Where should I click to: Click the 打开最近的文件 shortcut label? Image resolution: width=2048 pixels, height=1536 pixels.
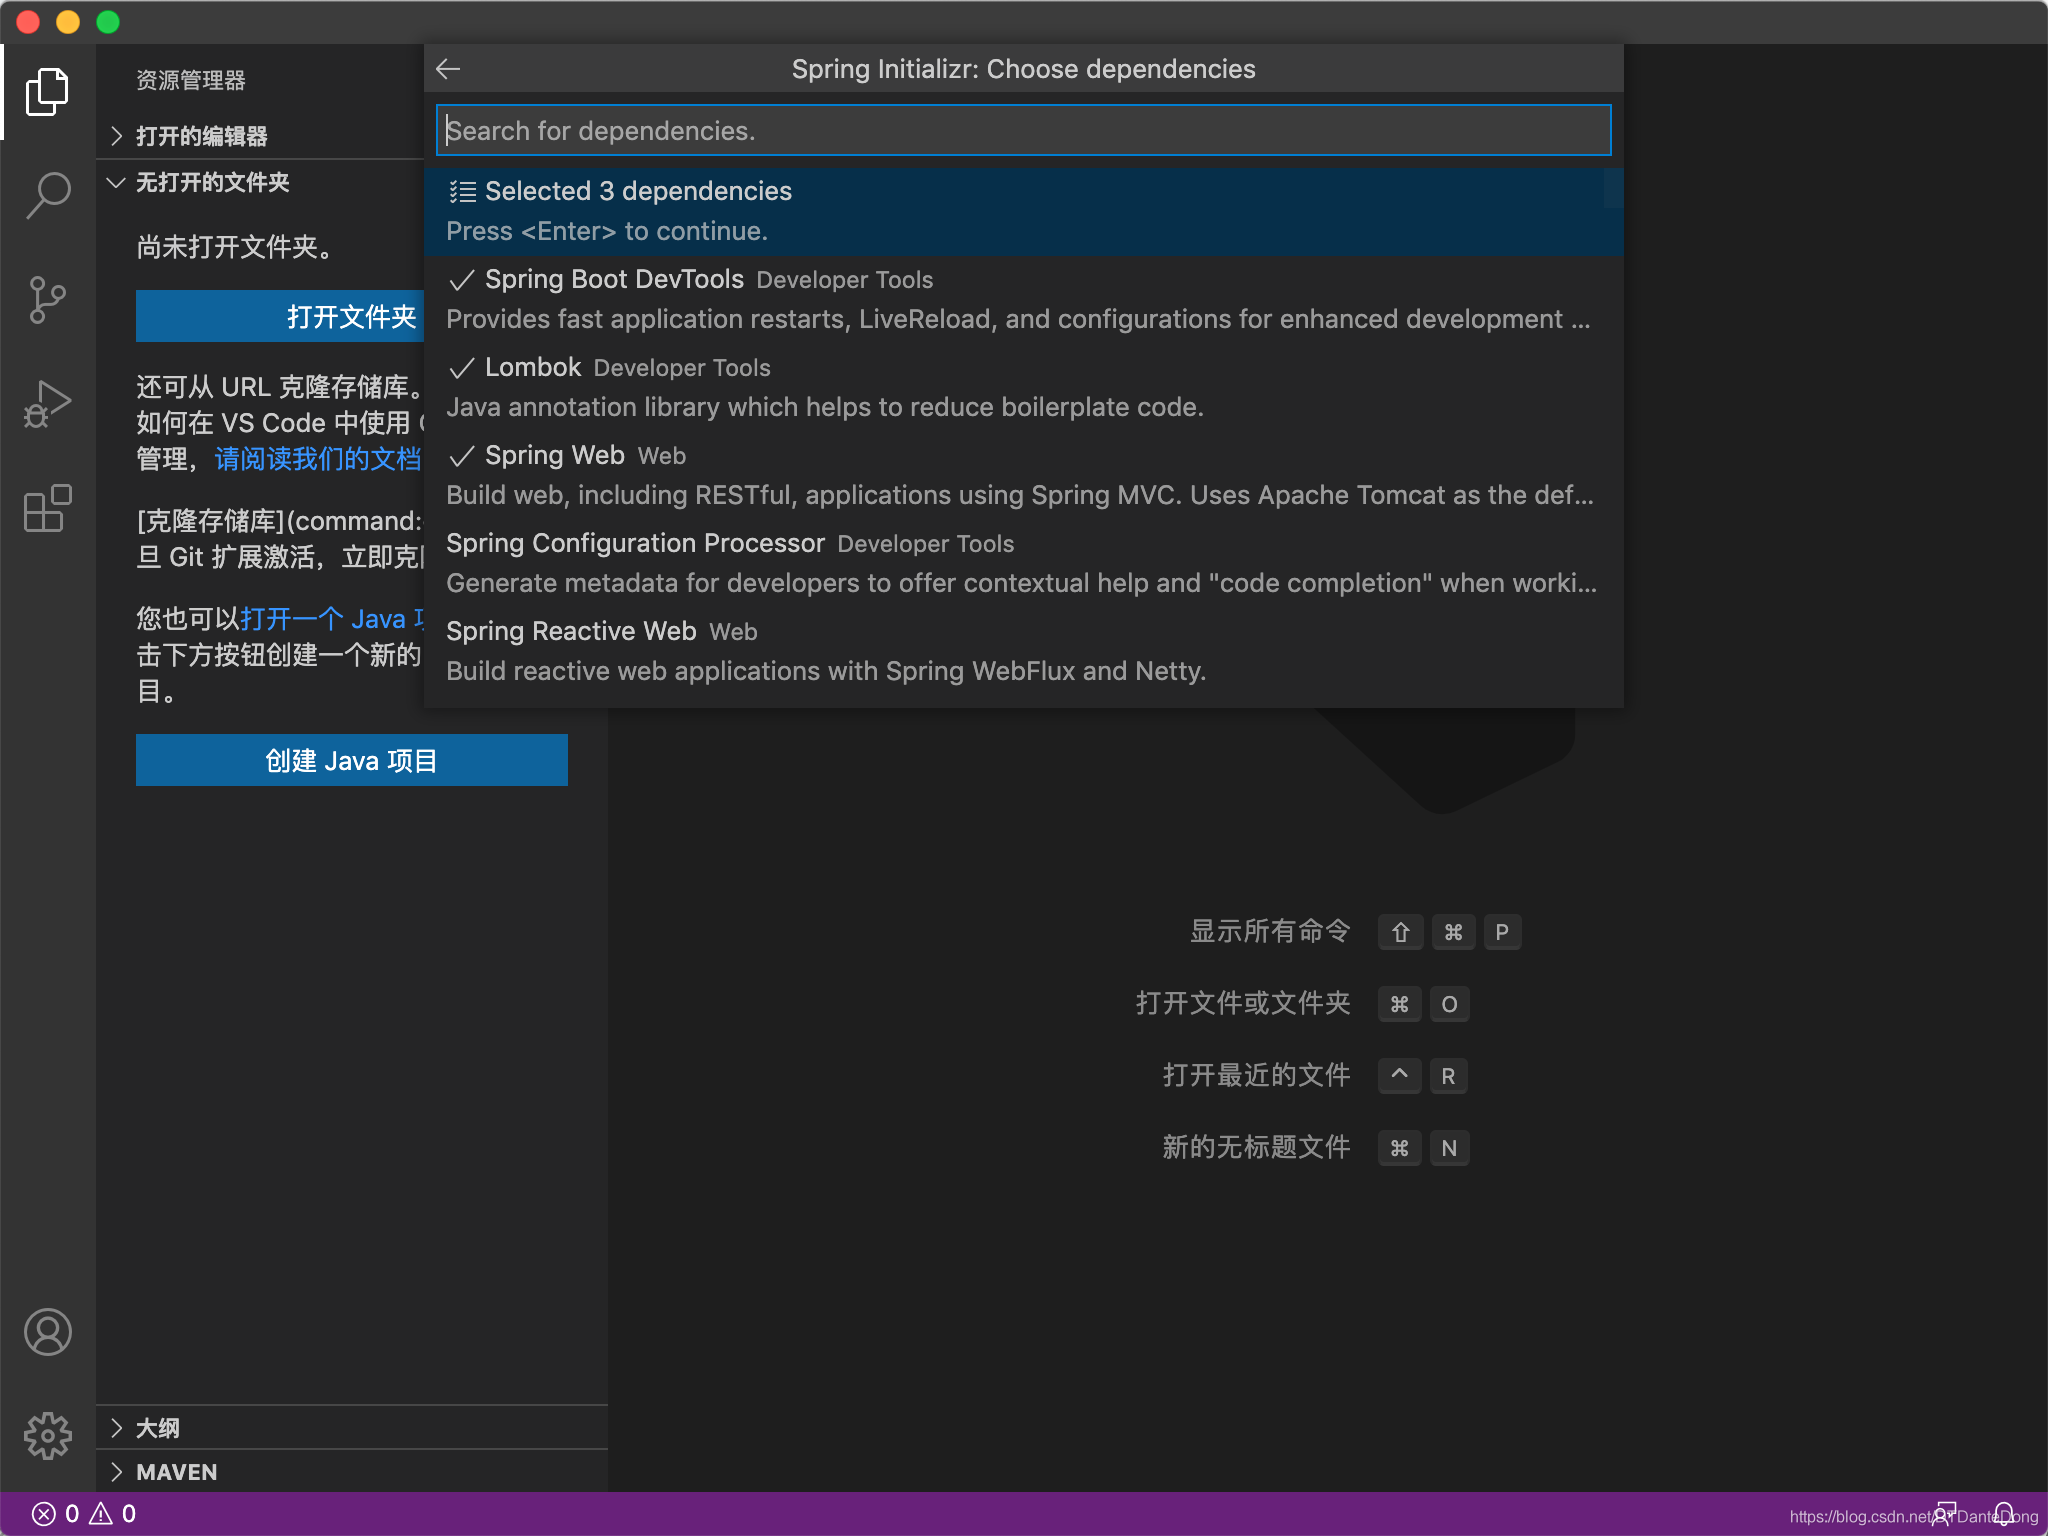point(1256,1075)
